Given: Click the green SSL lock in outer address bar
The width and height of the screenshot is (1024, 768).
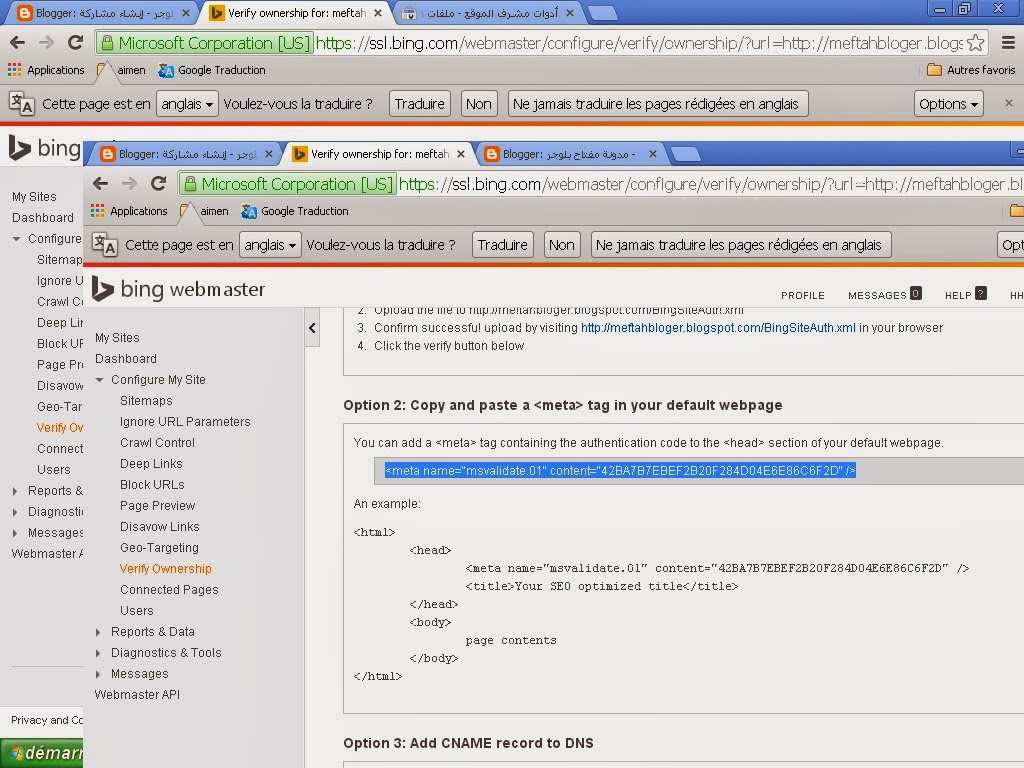Looking at the screenshot, I should [107, 43].
